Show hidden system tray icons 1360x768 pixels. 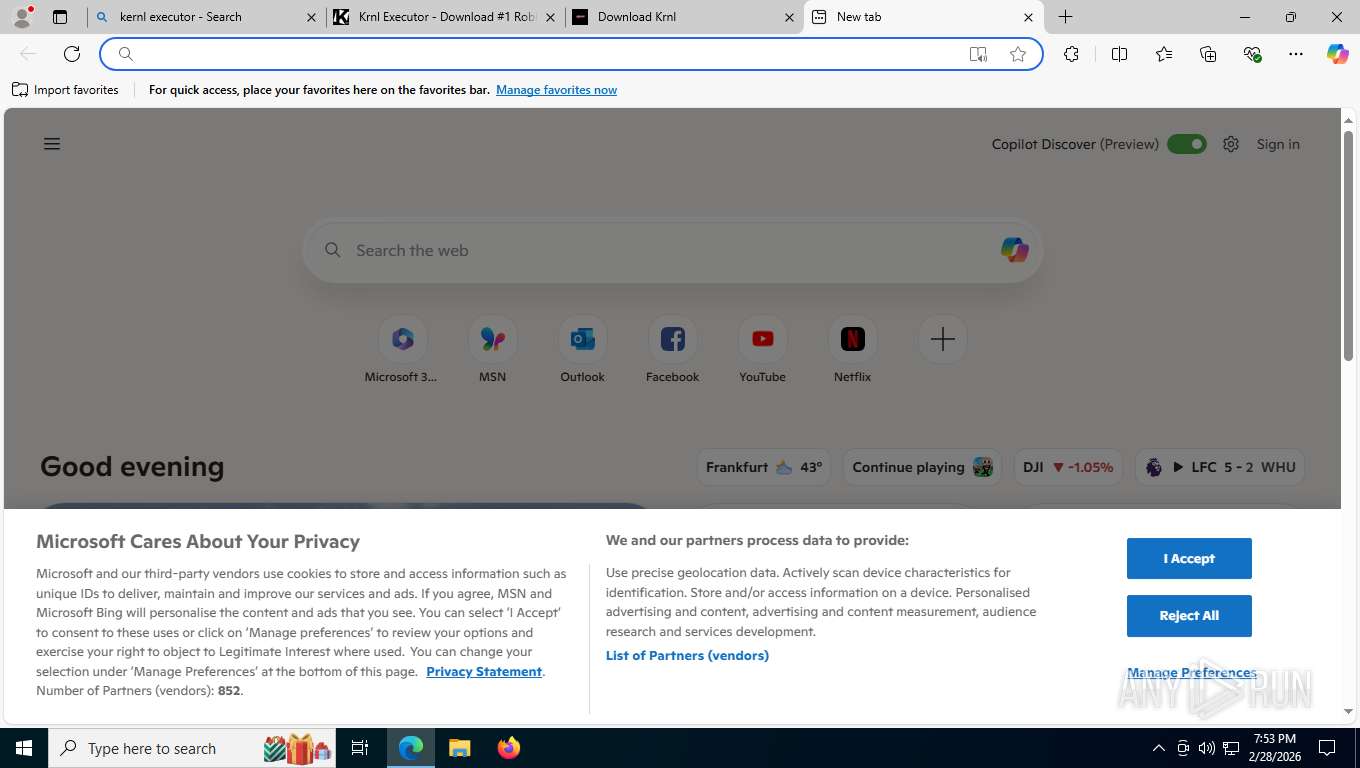[x=1159, y=748]
